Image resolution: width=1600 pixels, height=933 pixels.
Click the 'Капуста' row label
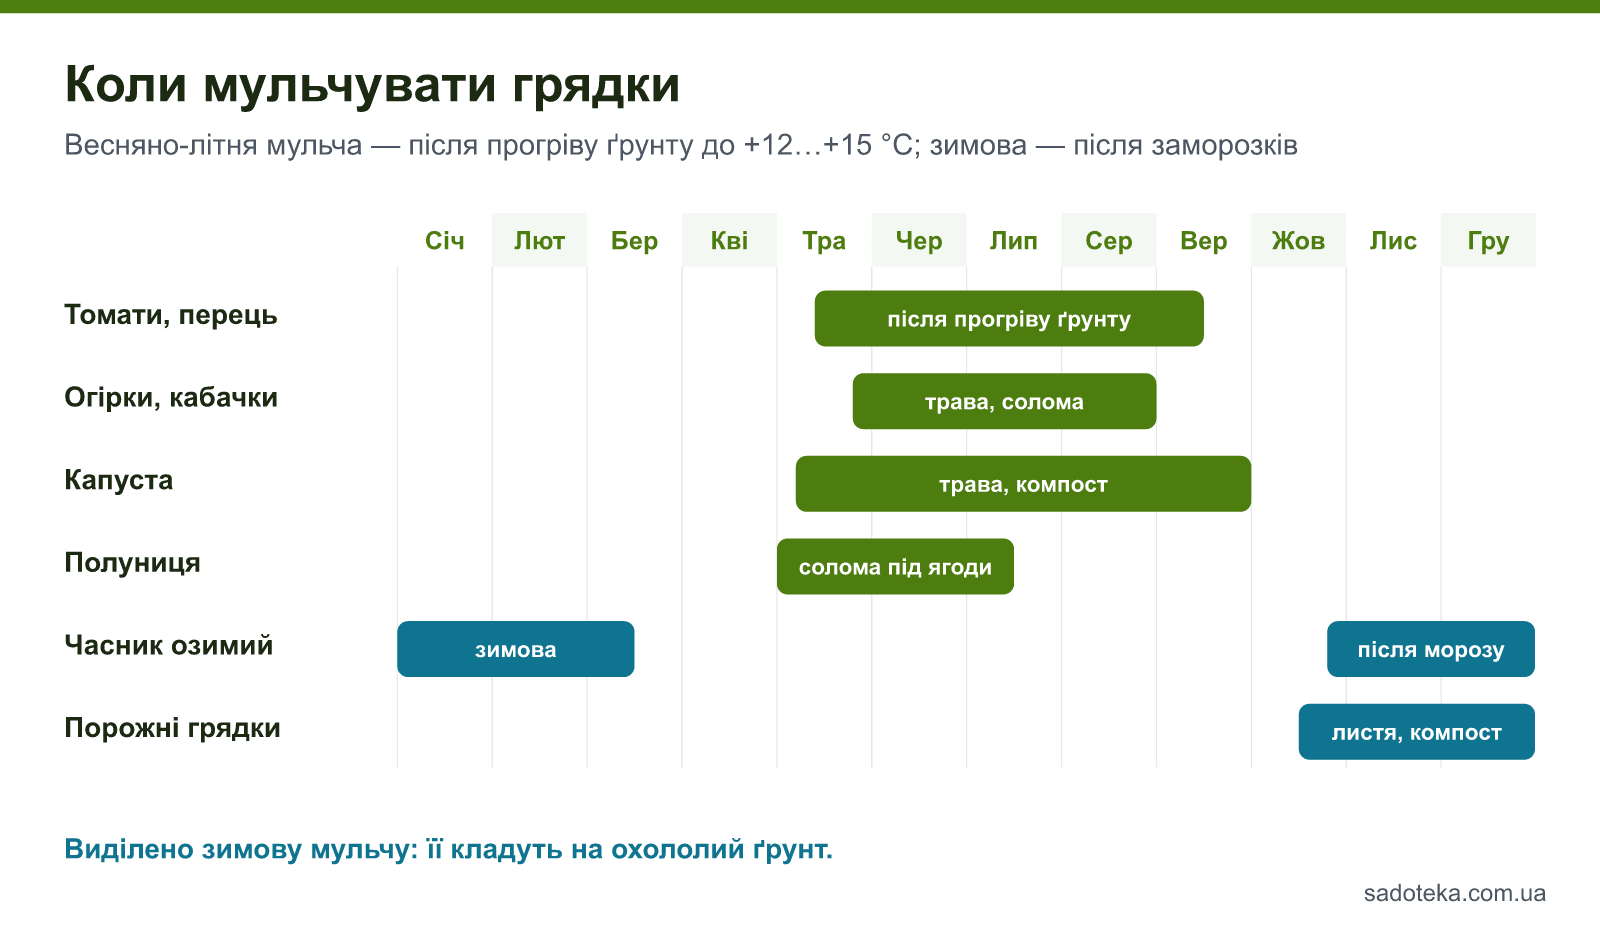[119, 480]
